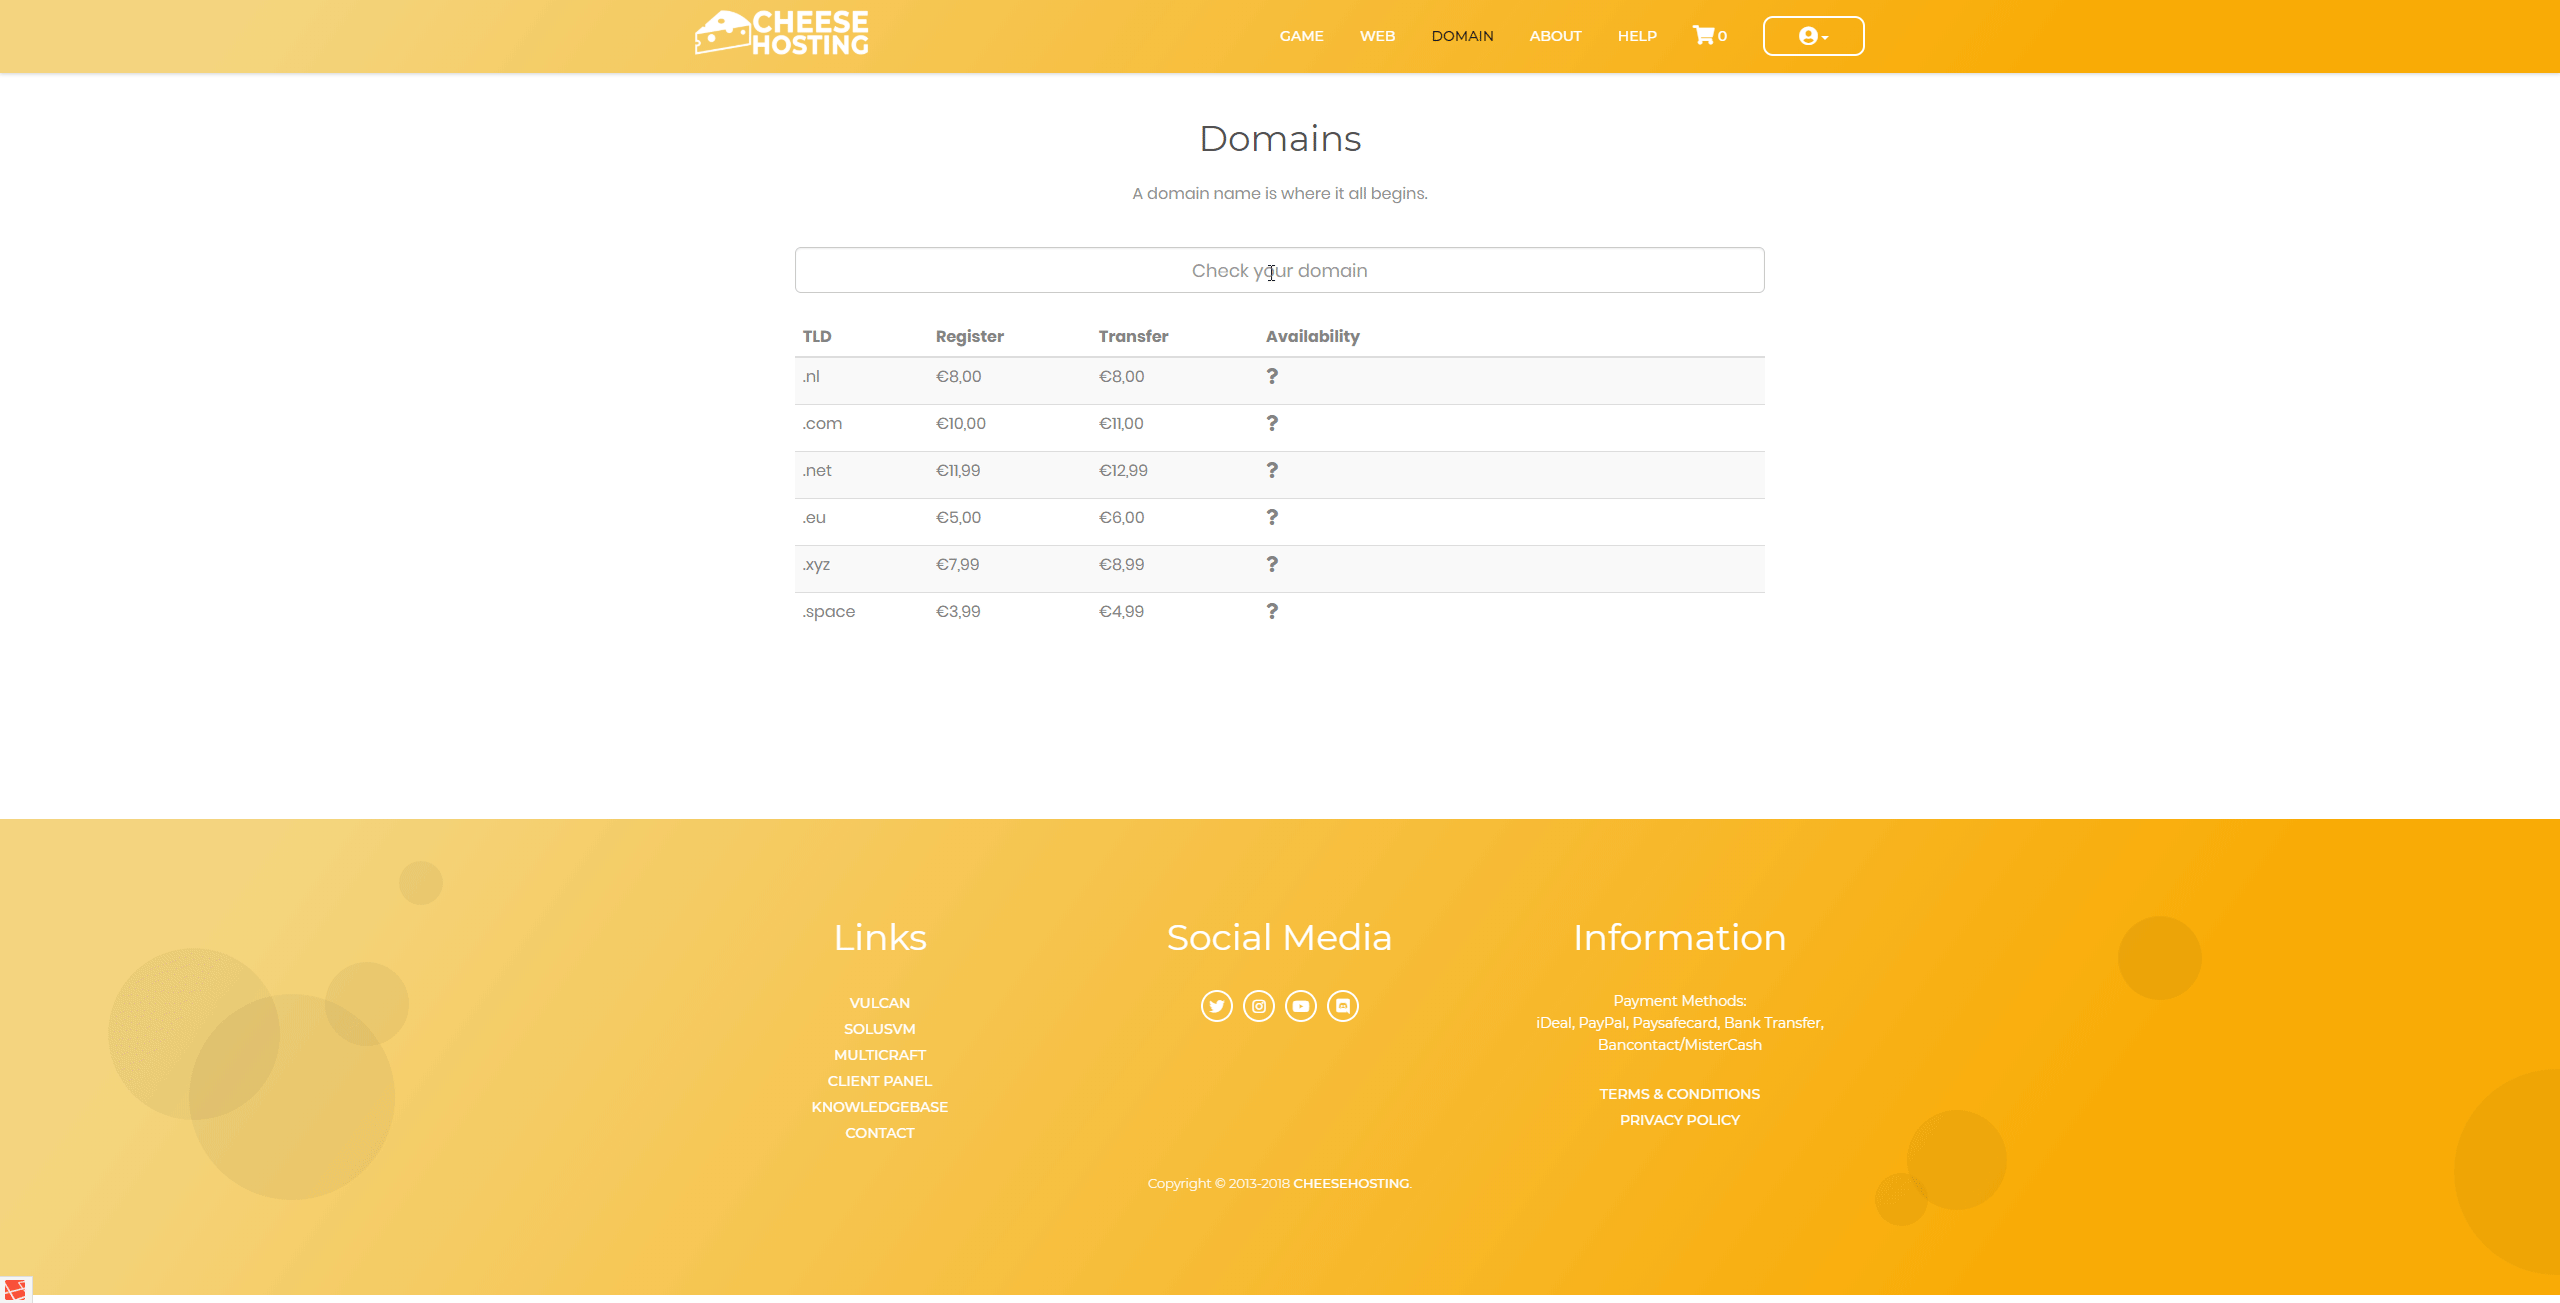Go to the HELP menu item

pos(1637,36)
